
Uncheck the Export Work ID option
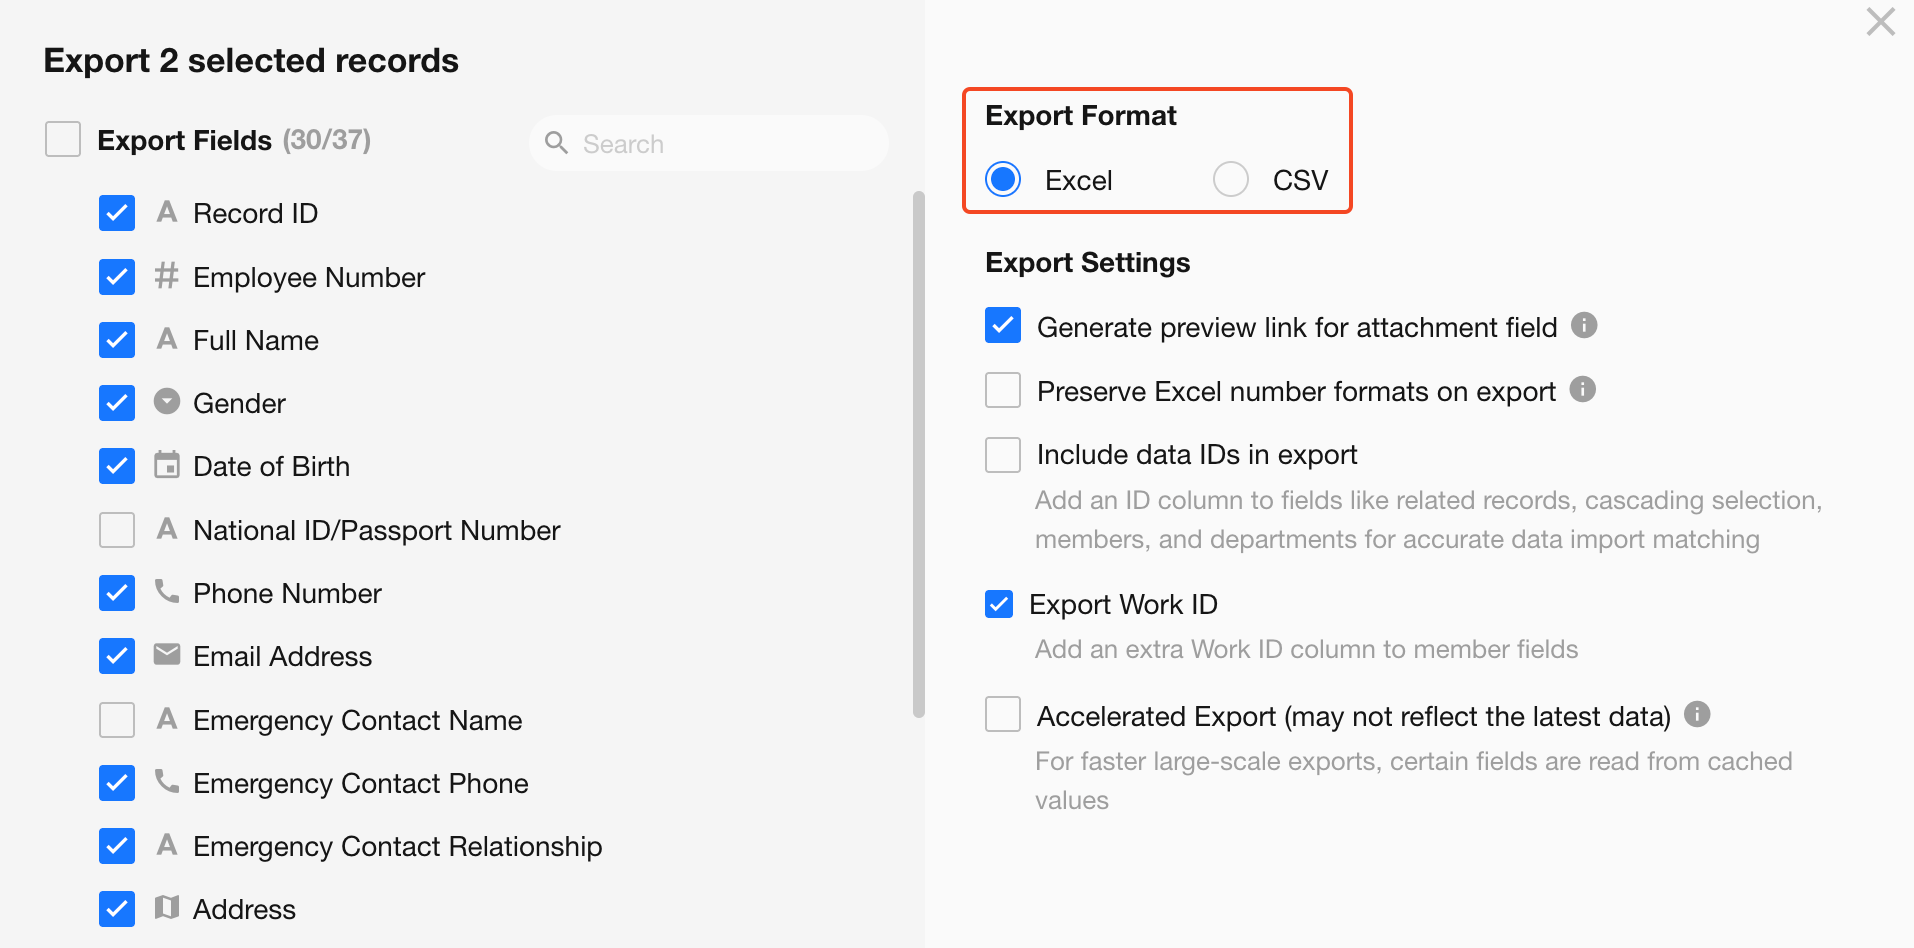coord(999,604)
